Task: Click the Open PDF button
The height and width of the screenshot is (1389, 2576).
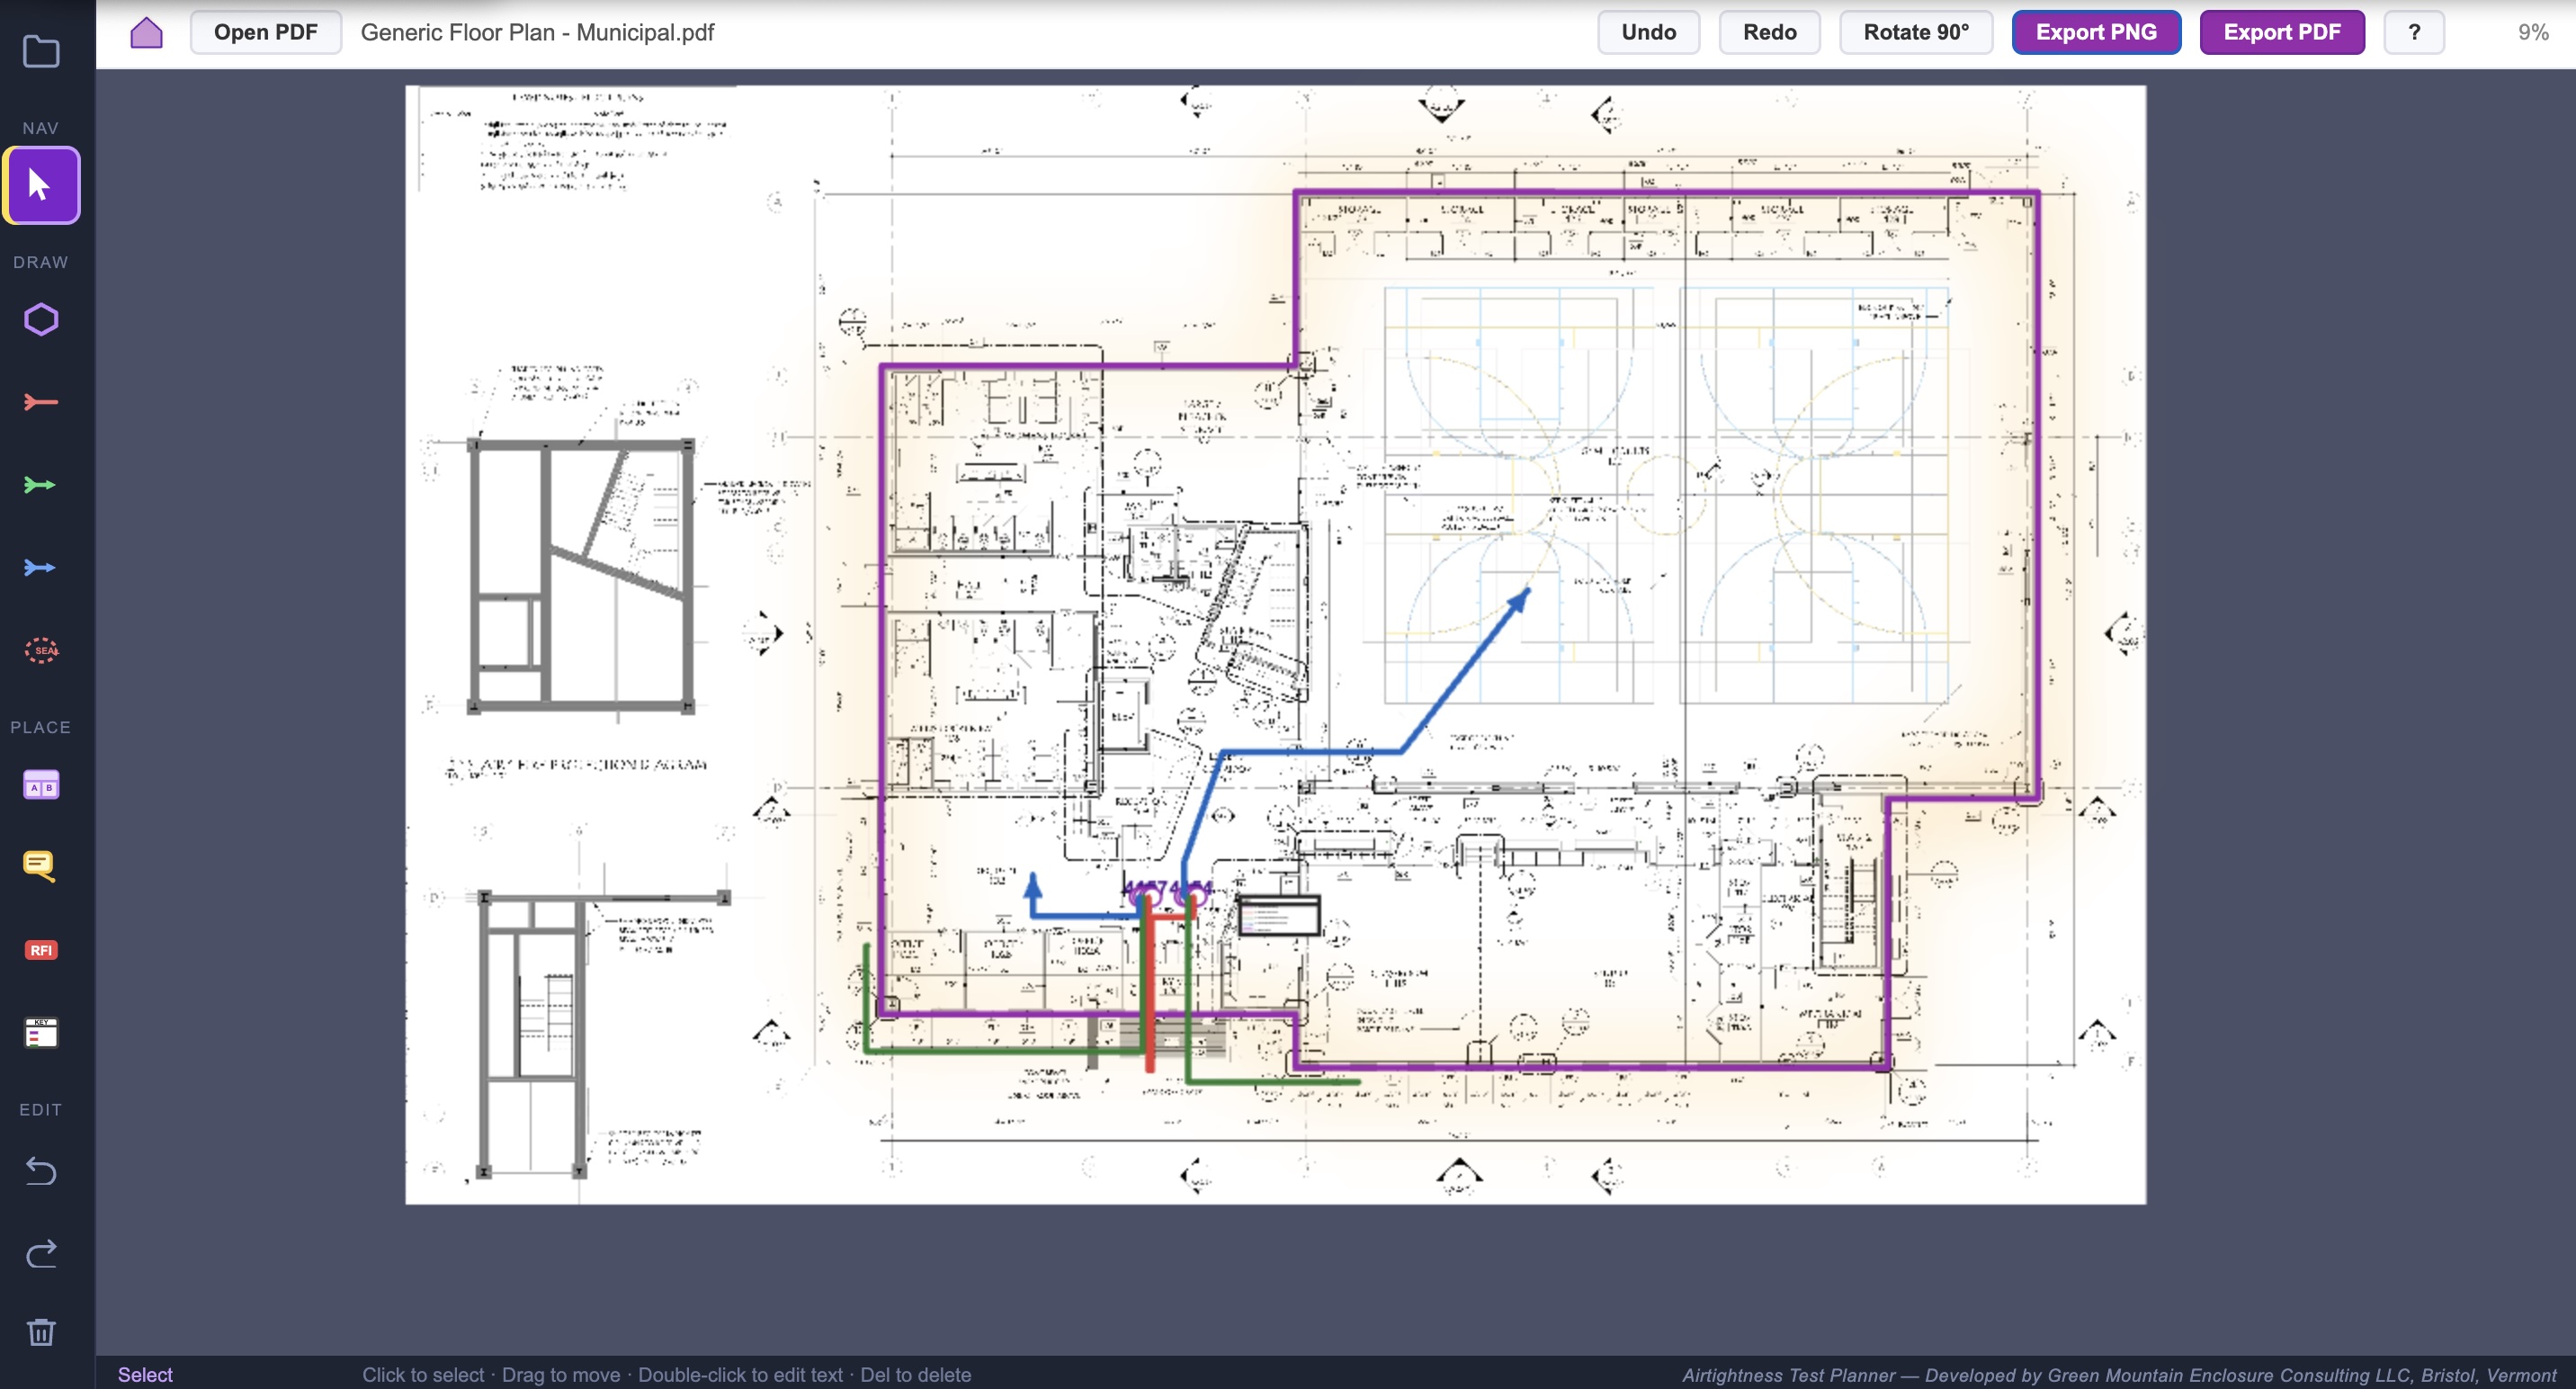Action: [264, 31]
